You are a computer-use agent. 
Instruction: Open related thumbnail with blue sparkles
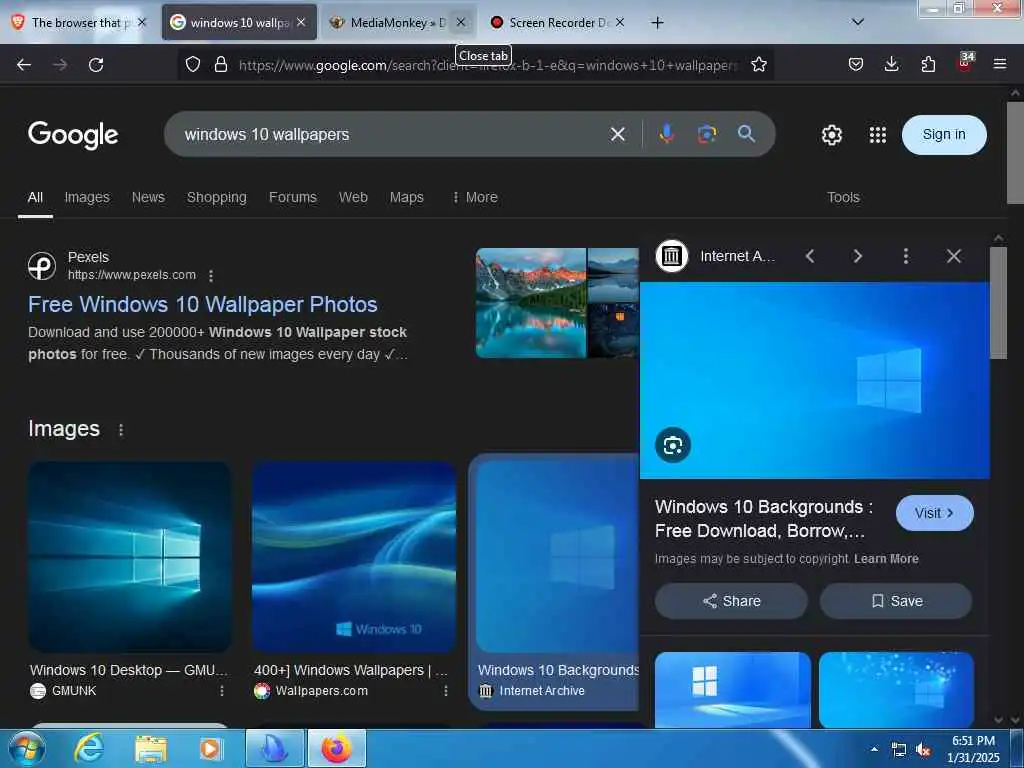point(896,690)
